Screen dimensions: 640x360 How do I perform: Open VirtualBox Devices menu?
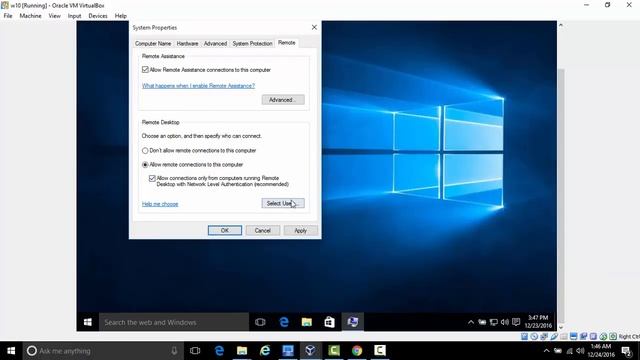(x=98, y=16)
